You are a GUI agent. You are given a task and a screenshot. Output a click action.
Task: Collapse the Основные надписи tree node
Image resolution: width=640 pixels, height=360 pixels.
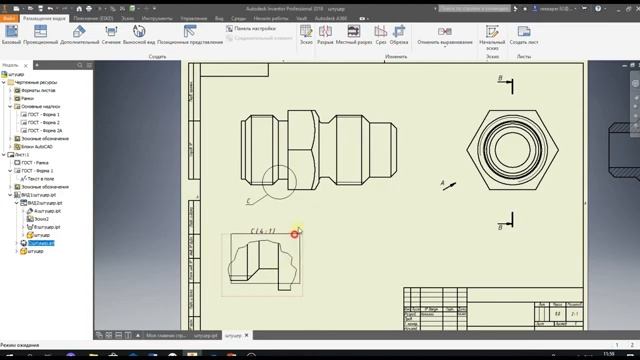click(x=10, y=107)
